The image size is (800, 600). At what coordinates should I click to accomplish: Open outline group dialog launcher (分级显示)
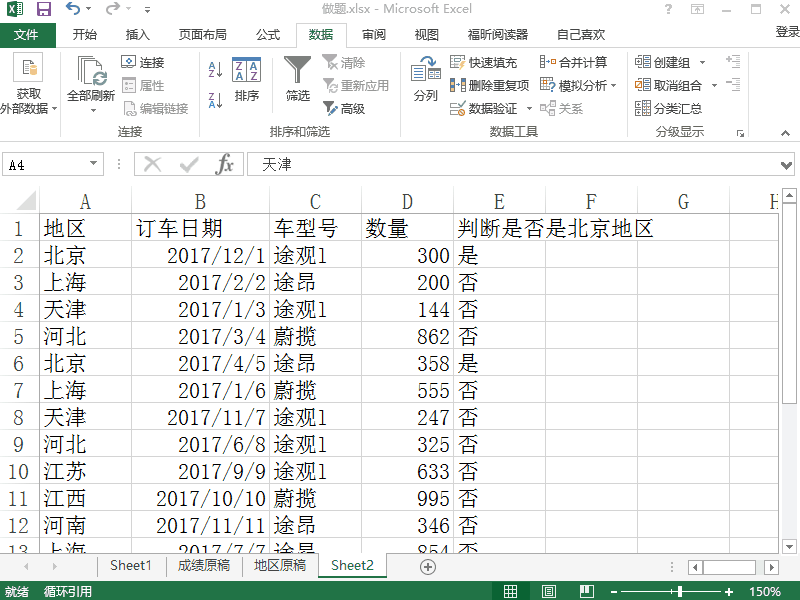click(x=740, y=134)
